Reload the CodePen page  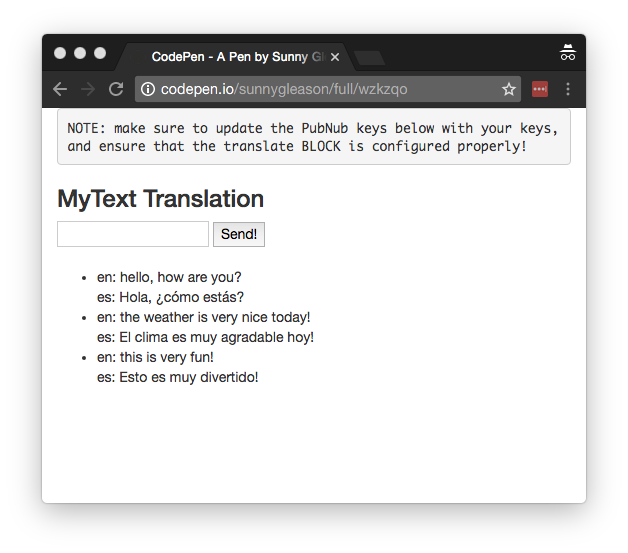pyautogui.click(x=116, y=89)
